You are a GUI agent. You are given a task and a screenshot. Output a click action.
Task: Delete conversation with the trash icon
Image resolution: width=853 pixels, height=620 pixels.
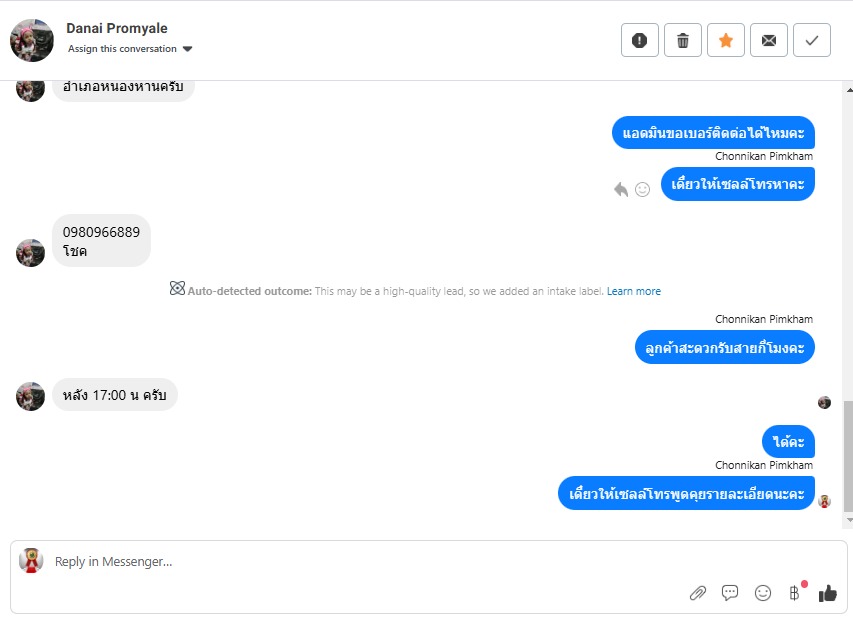pos(683,40)
